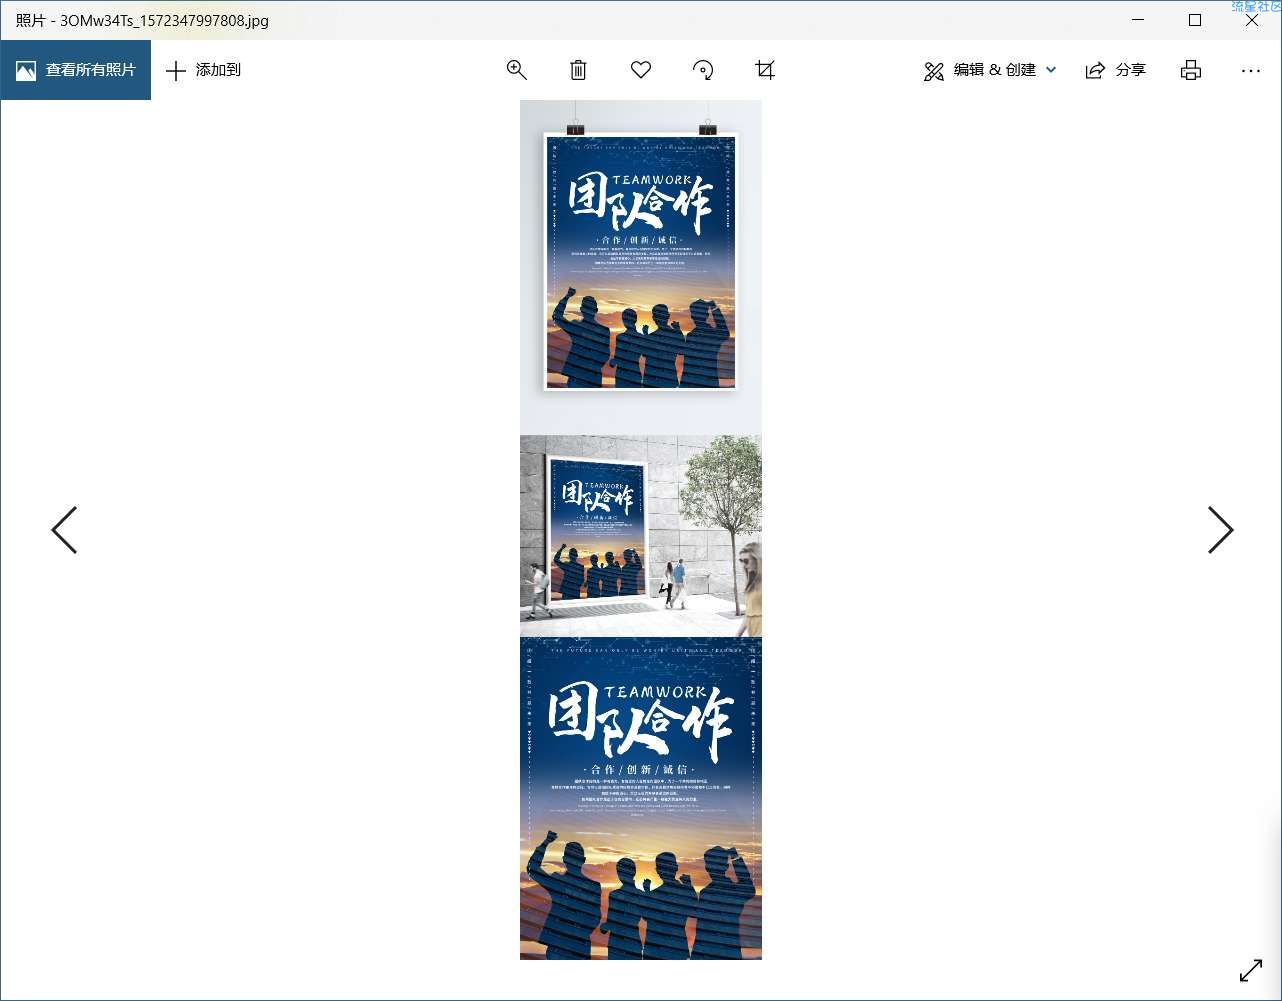Minimize the Photos window

pyautogui.click(x=1137, y=20)
